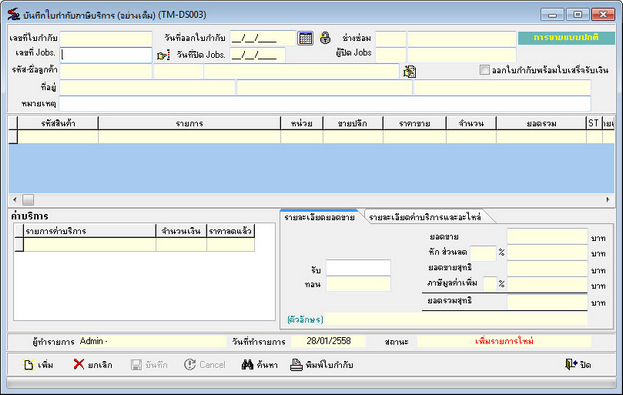Viewport: 623px width, 395px height.
Task: Click into the เลขที่ Jobs. field
Action: (x=106, y=55)
